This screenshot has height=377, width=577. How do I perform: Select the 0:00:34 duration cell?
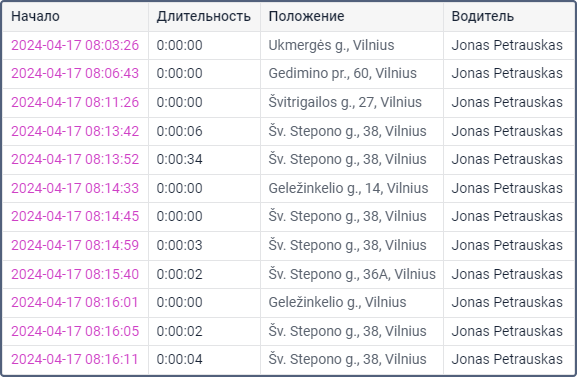(205, 159)
